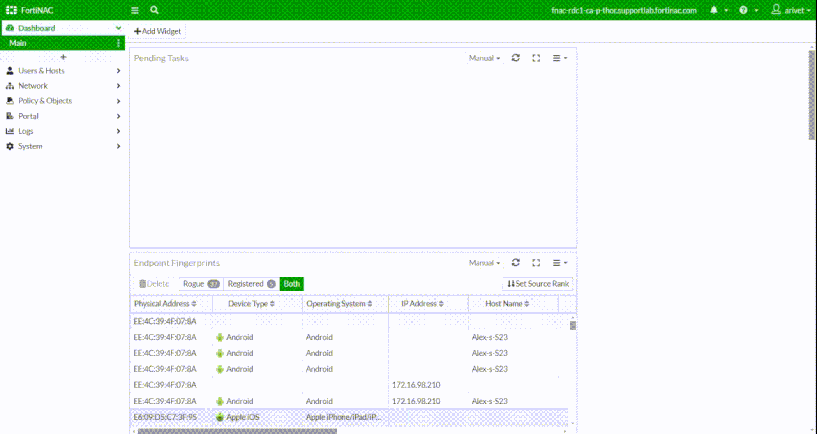
Task: Expand the Portal menu
Action: point(63,116)
